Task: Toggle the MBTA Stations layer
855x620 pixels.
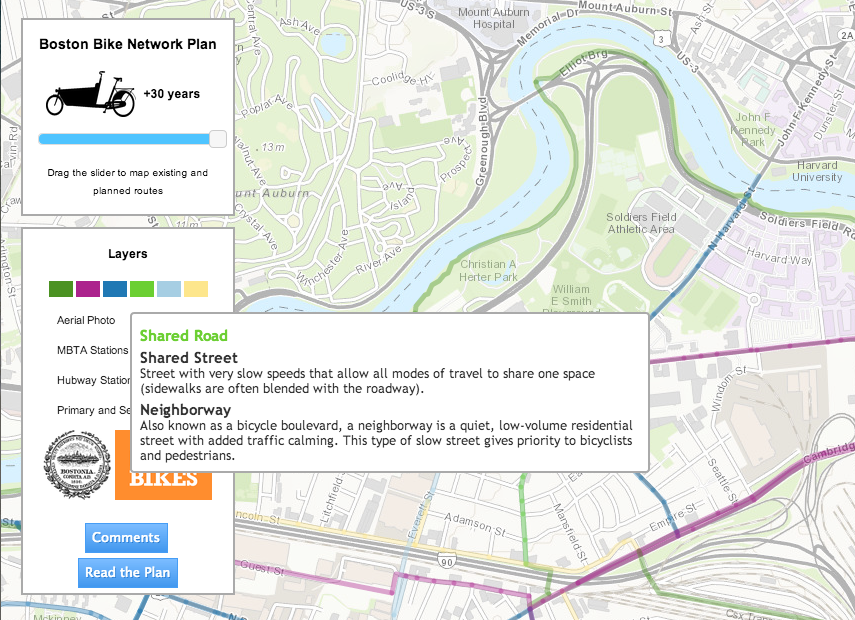Action: coord(93,350)
